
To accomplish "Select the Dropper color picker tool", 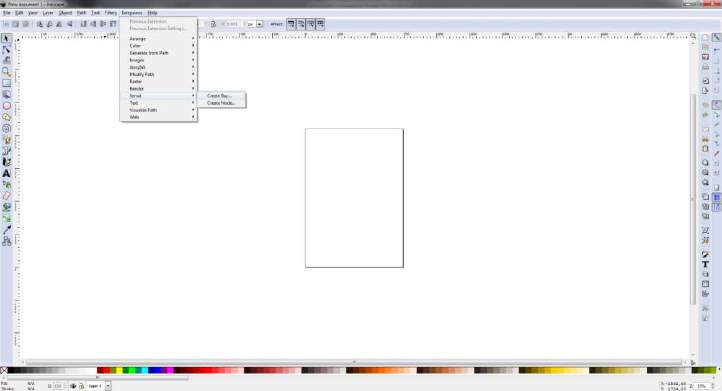I will pos(6,230).
